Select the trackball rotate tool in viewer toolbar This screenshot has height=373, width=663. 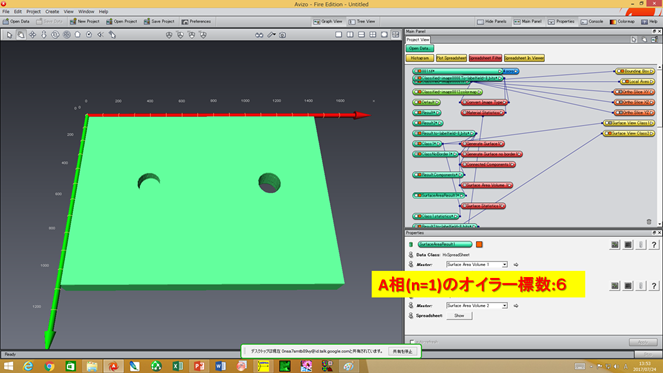click(x=21, y=35)
